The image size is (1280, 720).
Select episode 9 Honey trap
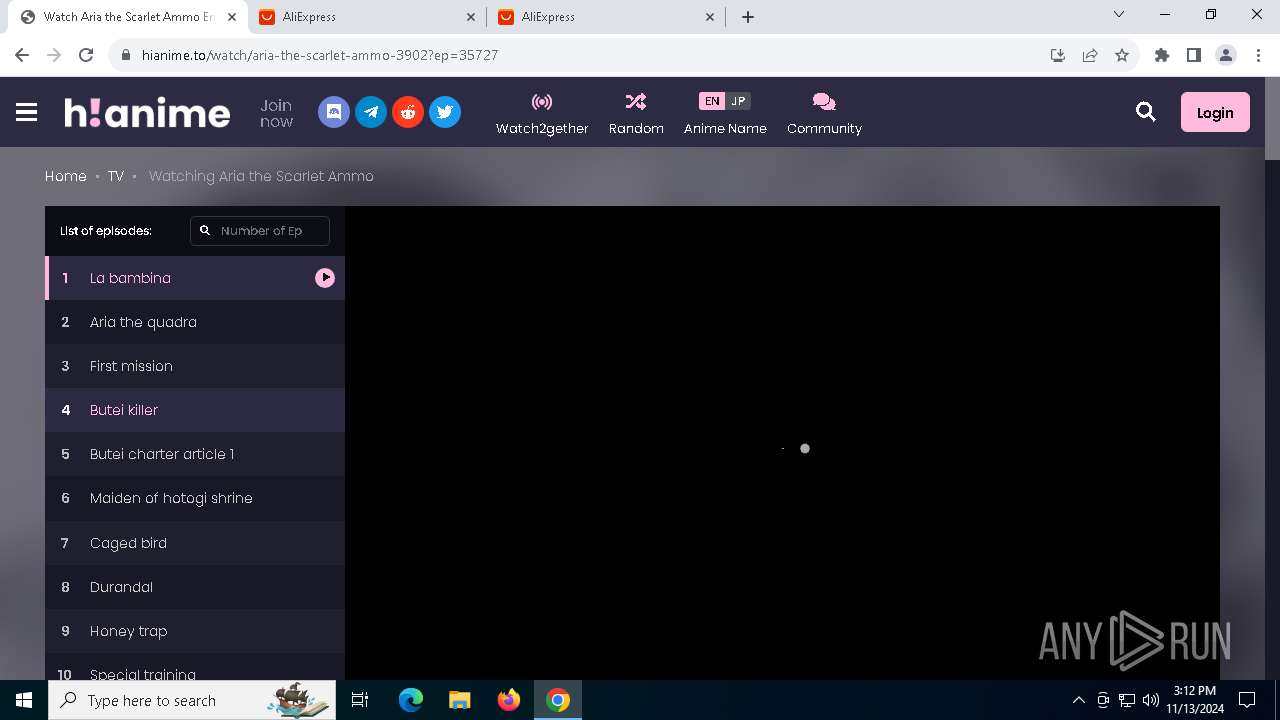195,631
